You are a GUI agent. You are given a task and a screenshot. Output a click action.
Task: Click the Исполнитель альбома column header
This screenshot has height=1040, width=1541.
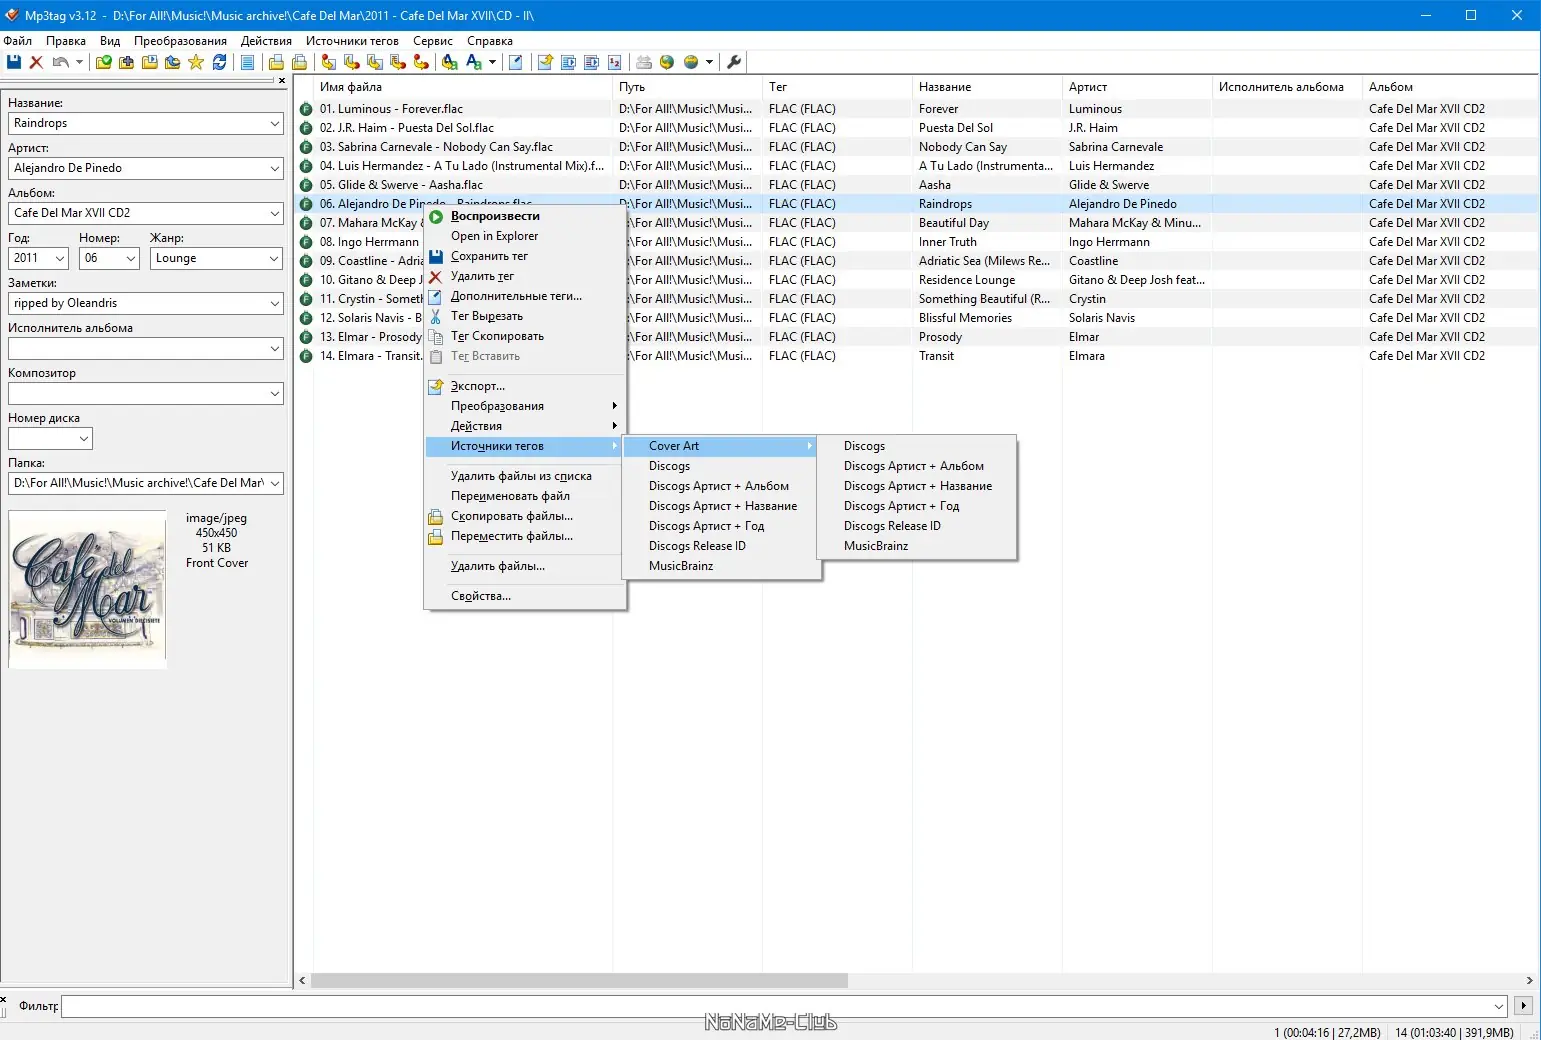[x=1287, y=87]
